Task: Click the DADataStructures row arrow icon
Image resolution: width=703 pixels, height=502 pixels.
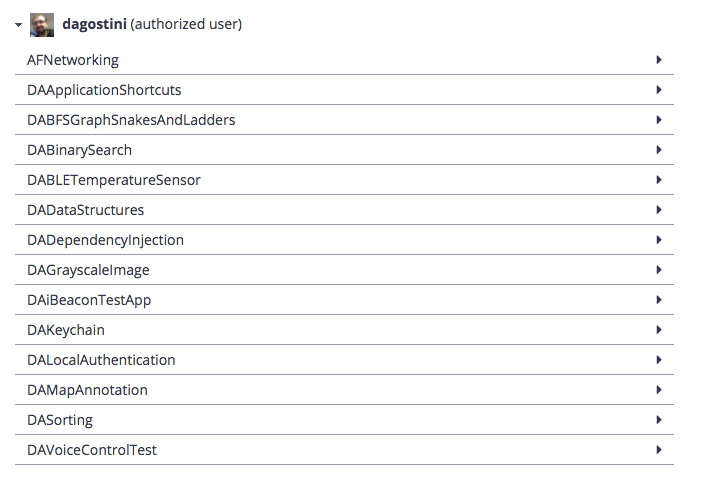Action: coord(659,210)
